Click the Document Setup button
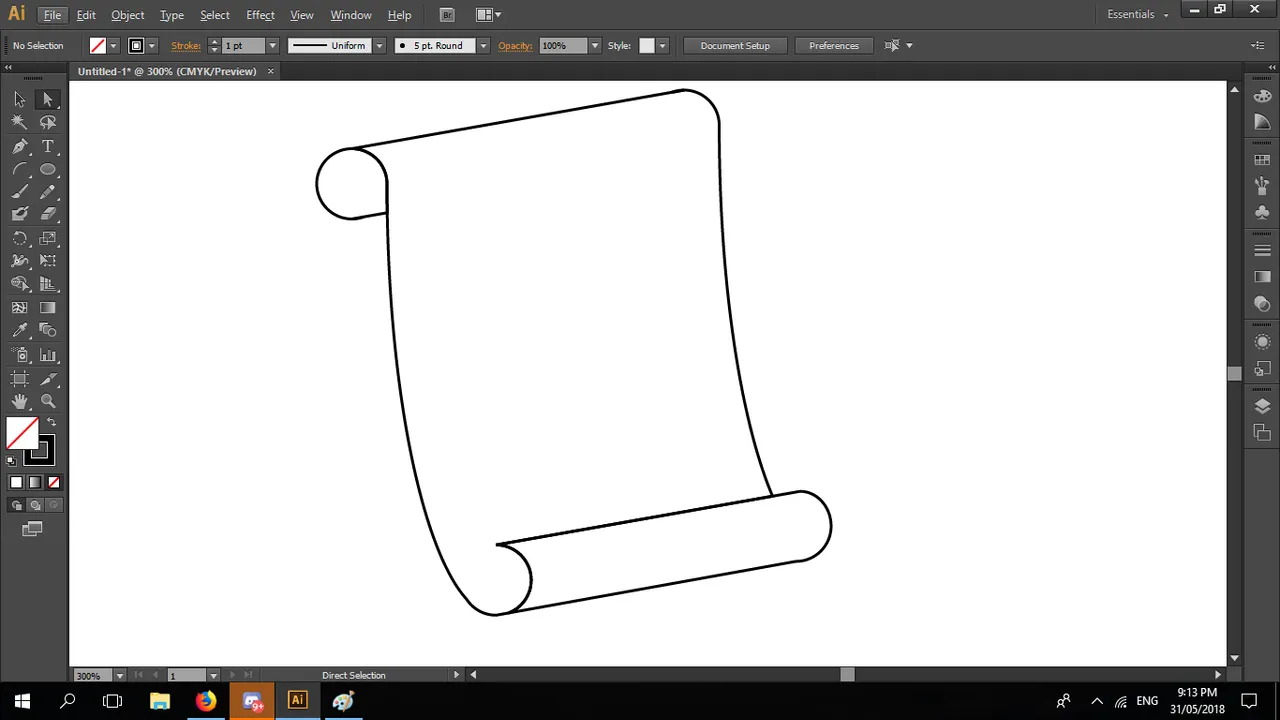1280x720 pixels. [735, 46]
